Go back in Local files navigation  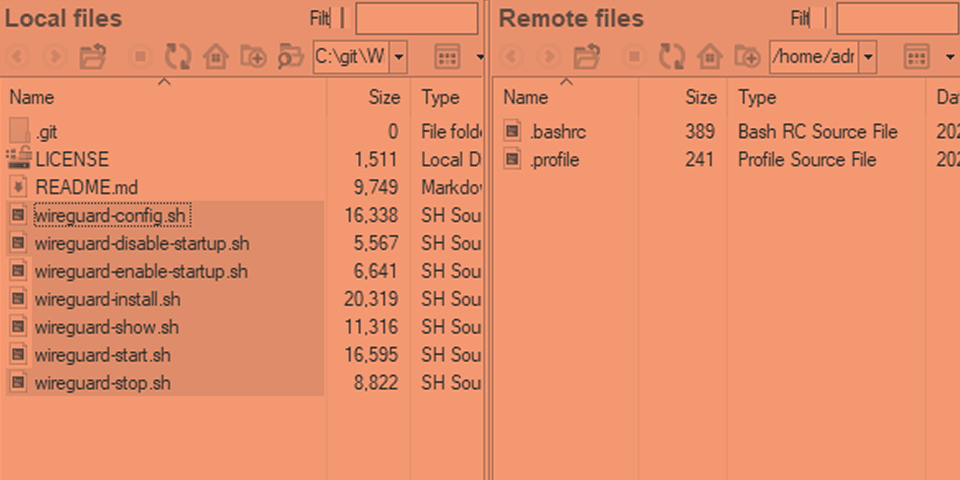tap(18, 58)
